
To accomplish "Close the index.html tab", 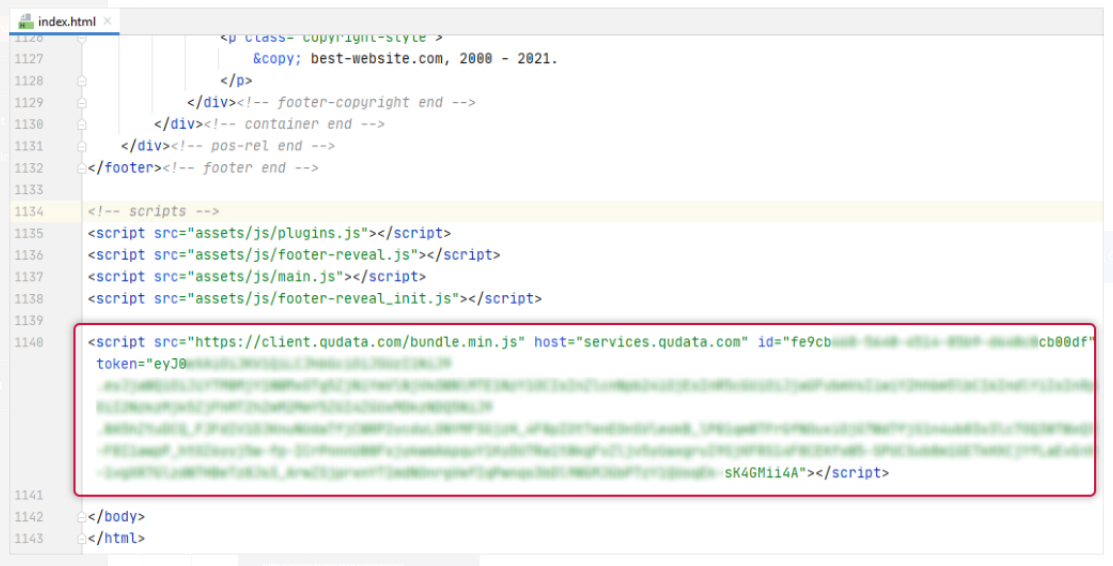I will point(107,21).
